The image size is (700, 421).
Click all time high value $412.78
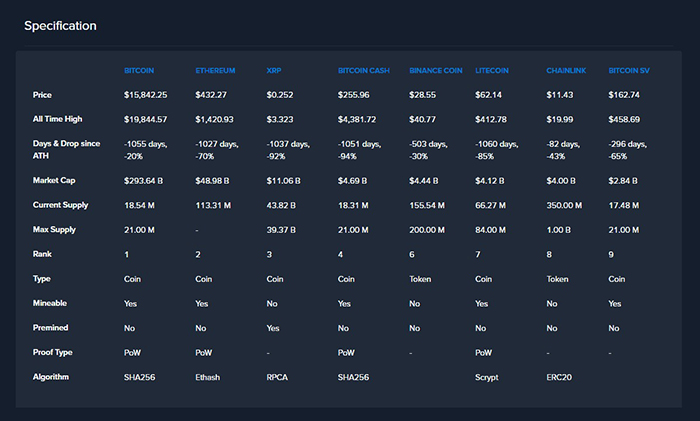point(491,120)
